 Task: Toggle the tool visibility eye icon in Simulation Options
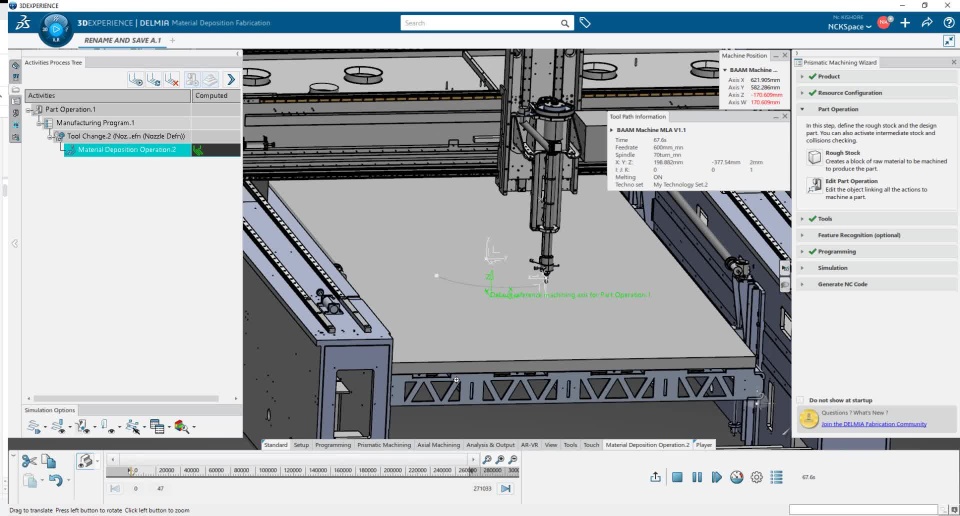coord(107,427)
